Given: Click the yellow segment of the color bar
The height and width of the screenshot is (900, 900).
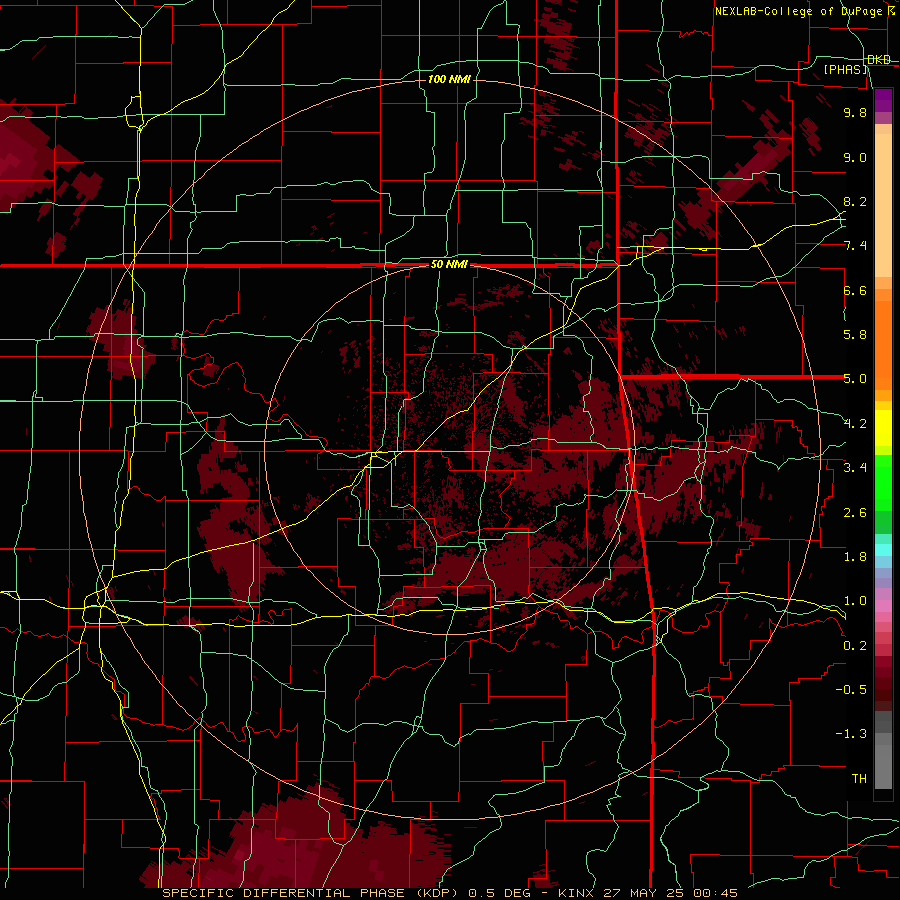Looking at the screenshot, I should coord(883,428).
